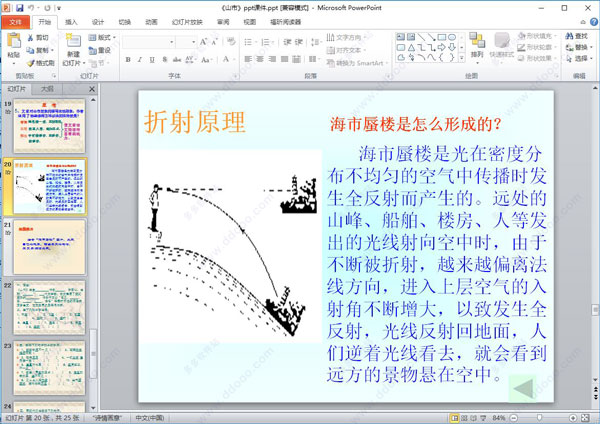Select the isosceles triangle shape
Viewport: 600px width, 424px height.
coord(411,47)
